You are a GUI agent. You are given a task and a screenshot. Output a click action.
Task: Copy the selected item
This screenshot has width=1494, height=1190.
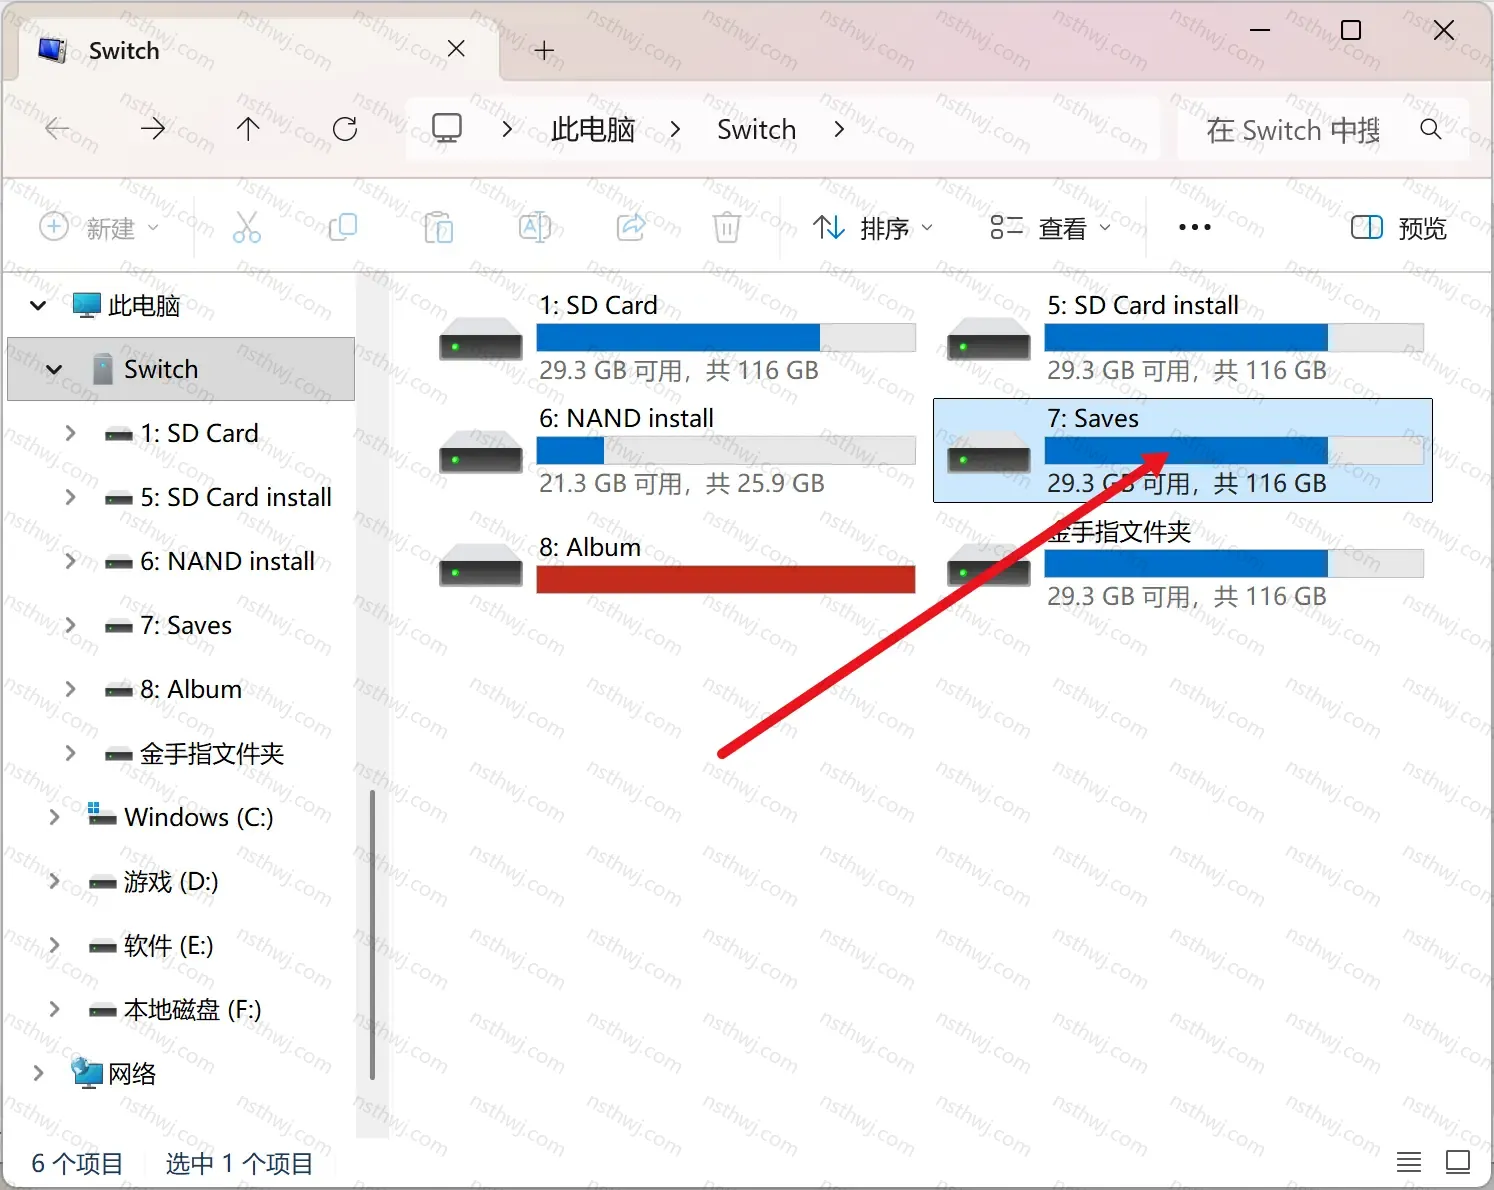(x=343, y=228)
